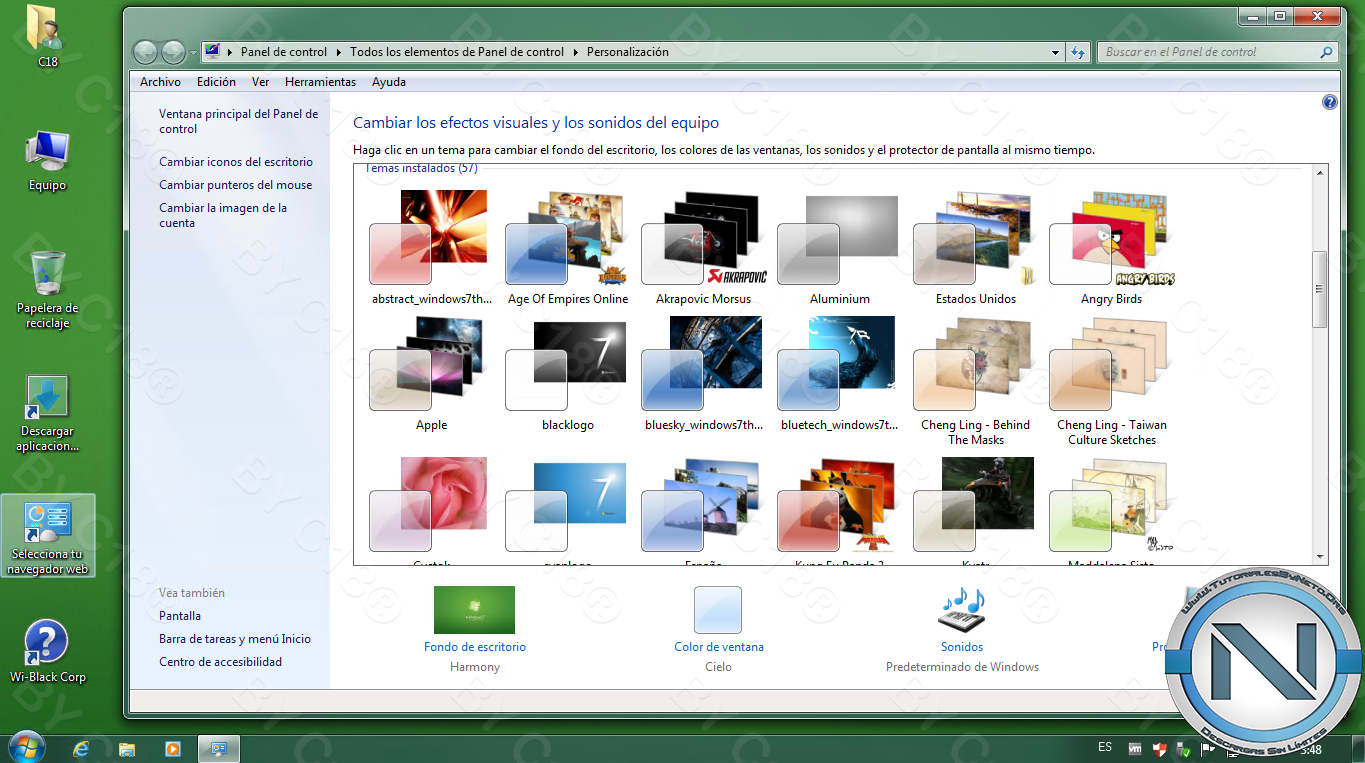This screenshot has width=1365, height=763.
Task: Select the Descargar aplicación desktop shortcut
Action: [x=47, y=414]
